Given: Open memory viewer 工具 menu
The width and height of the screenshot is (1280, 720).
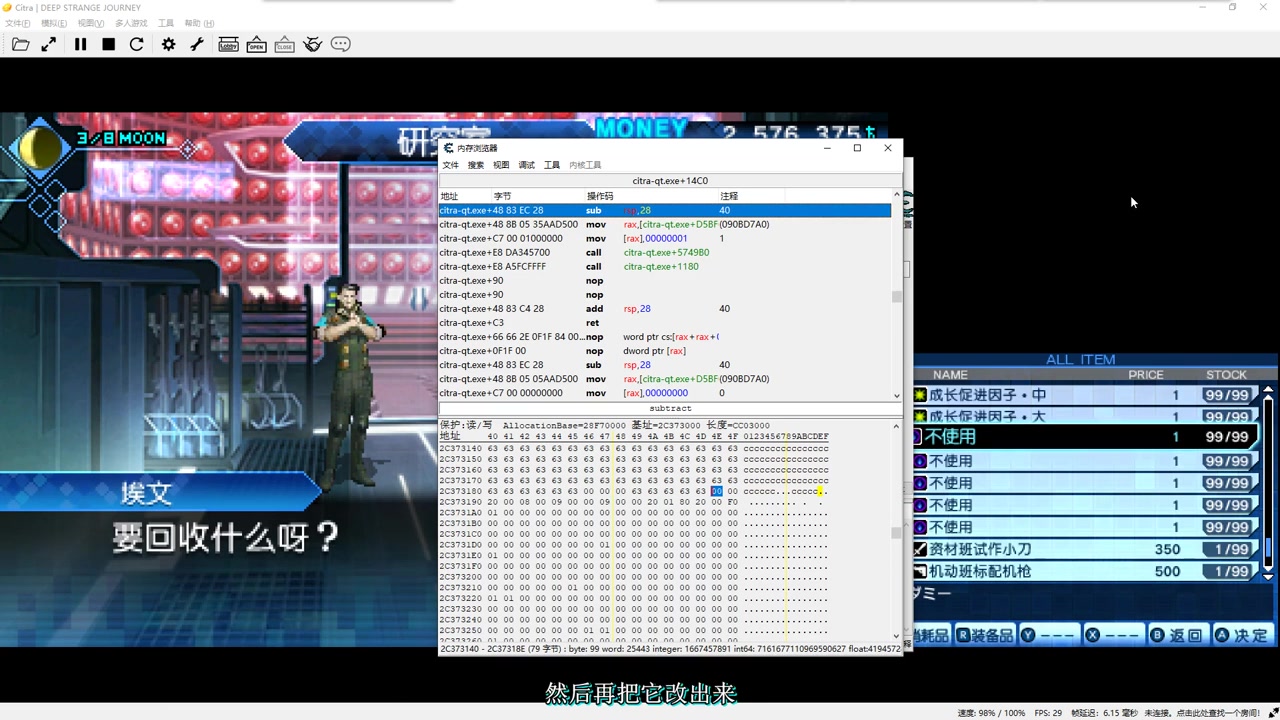Looking at the screenshot, I should 552,165.
